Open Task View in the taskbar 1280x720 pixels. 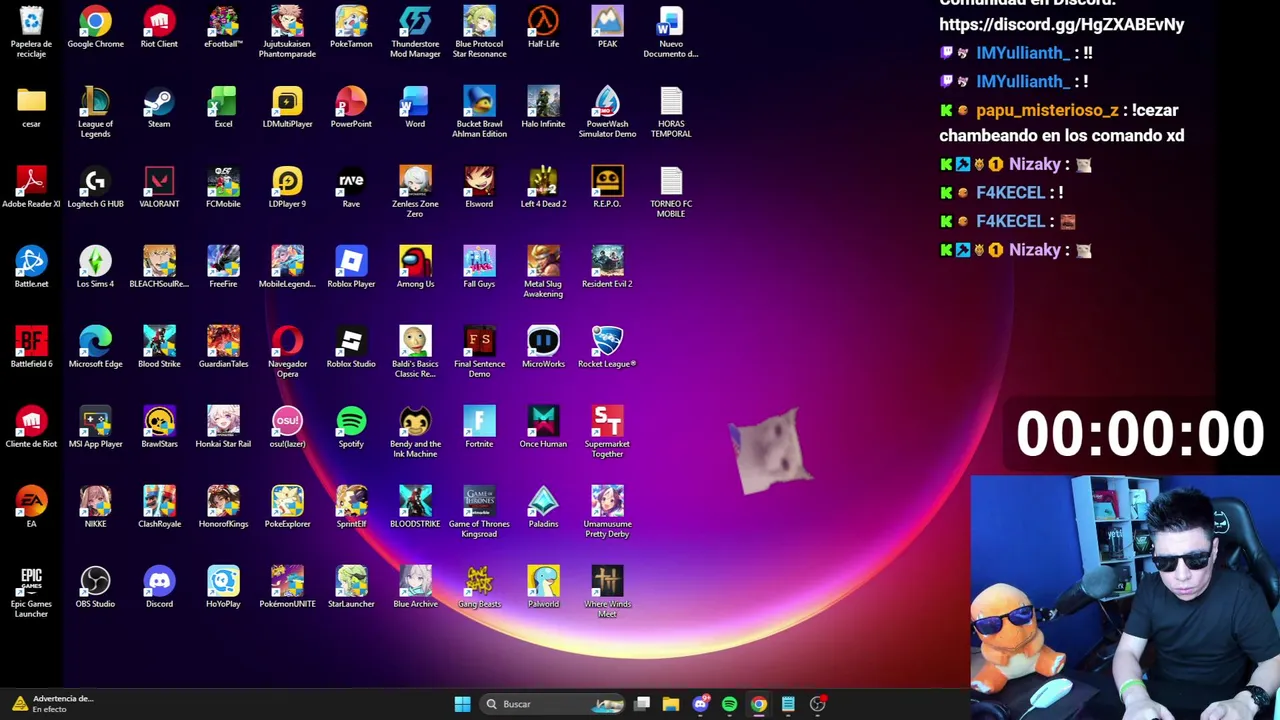642,704
